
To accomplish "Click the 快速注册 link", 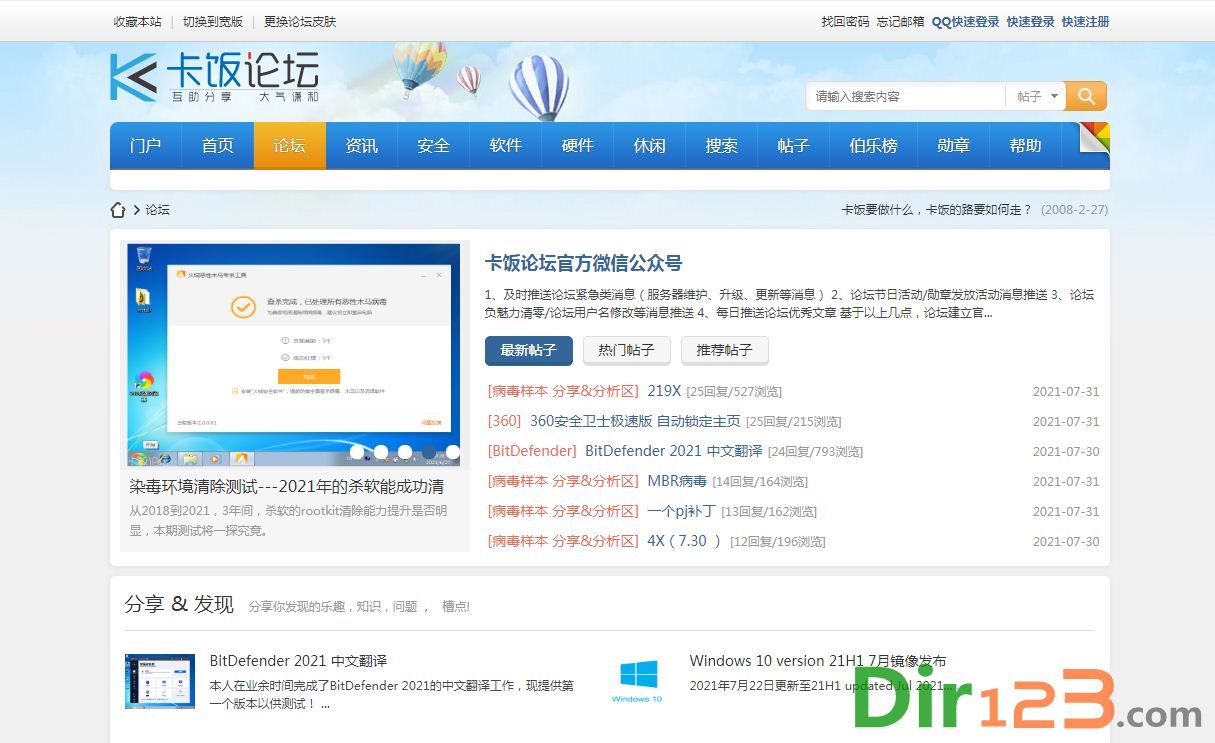I will click(1085, 21).
